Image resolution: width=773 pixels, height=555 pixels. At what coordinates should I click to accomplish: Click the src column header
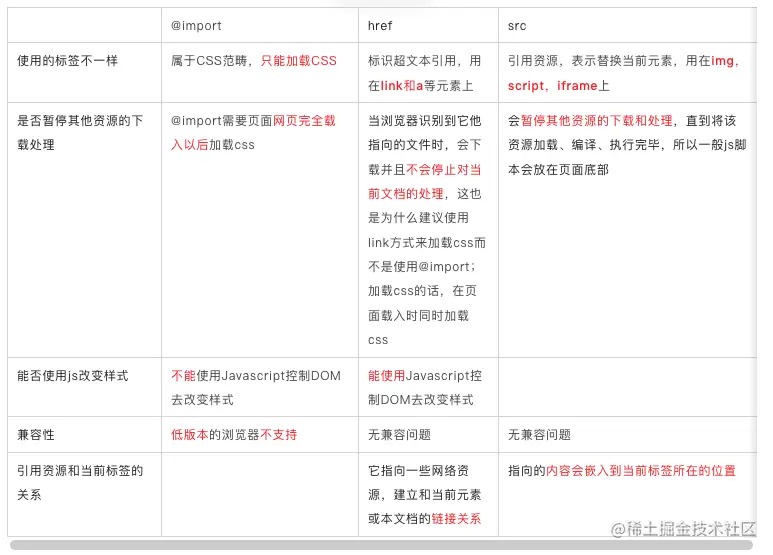[628, 26]
